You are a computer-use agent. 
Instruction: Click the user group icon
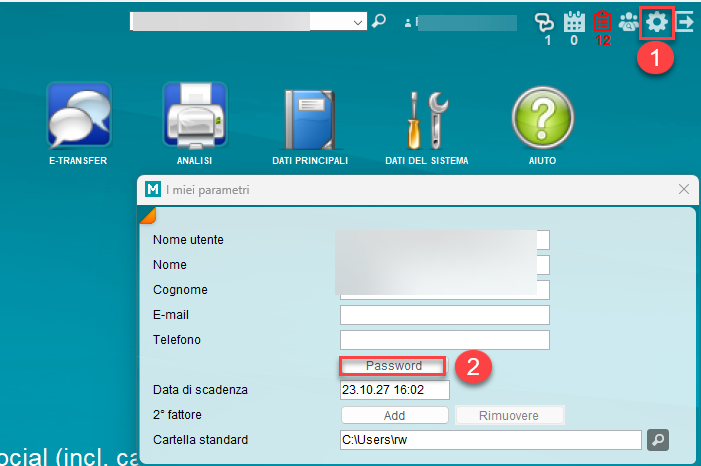click(629, 22)
